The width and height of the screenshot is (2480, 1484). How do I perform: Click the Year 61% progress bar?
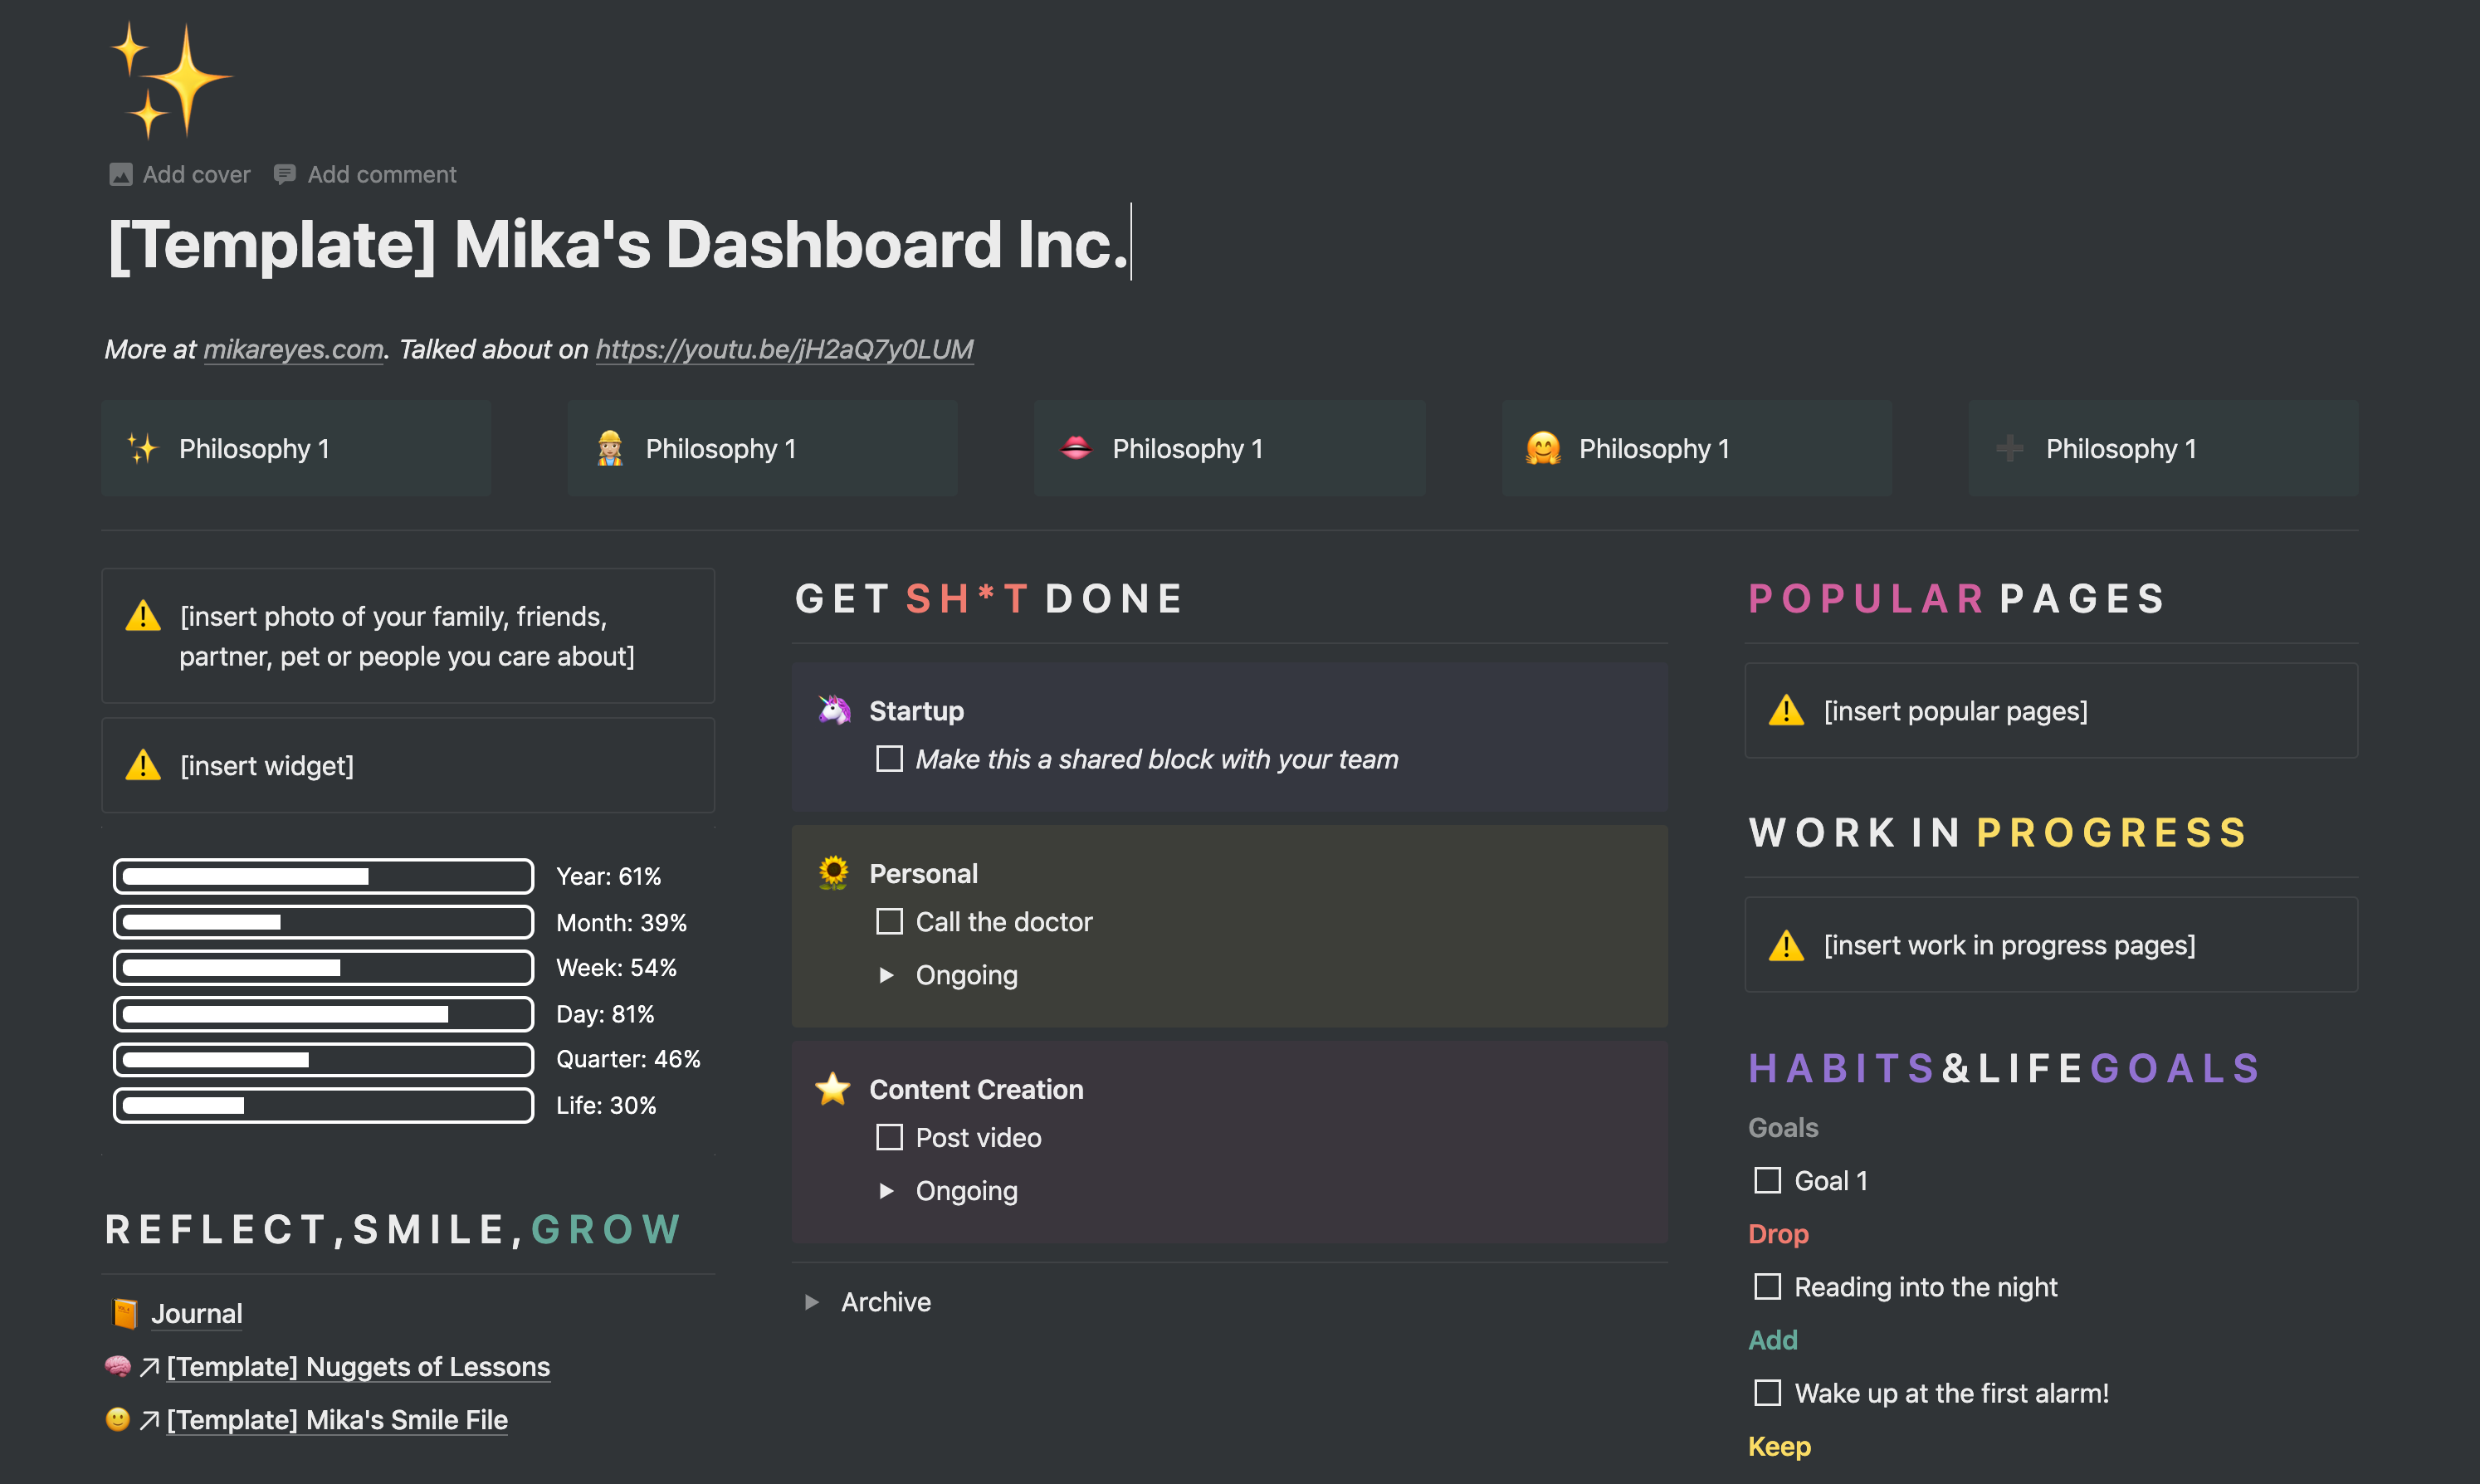coord(322,876)
